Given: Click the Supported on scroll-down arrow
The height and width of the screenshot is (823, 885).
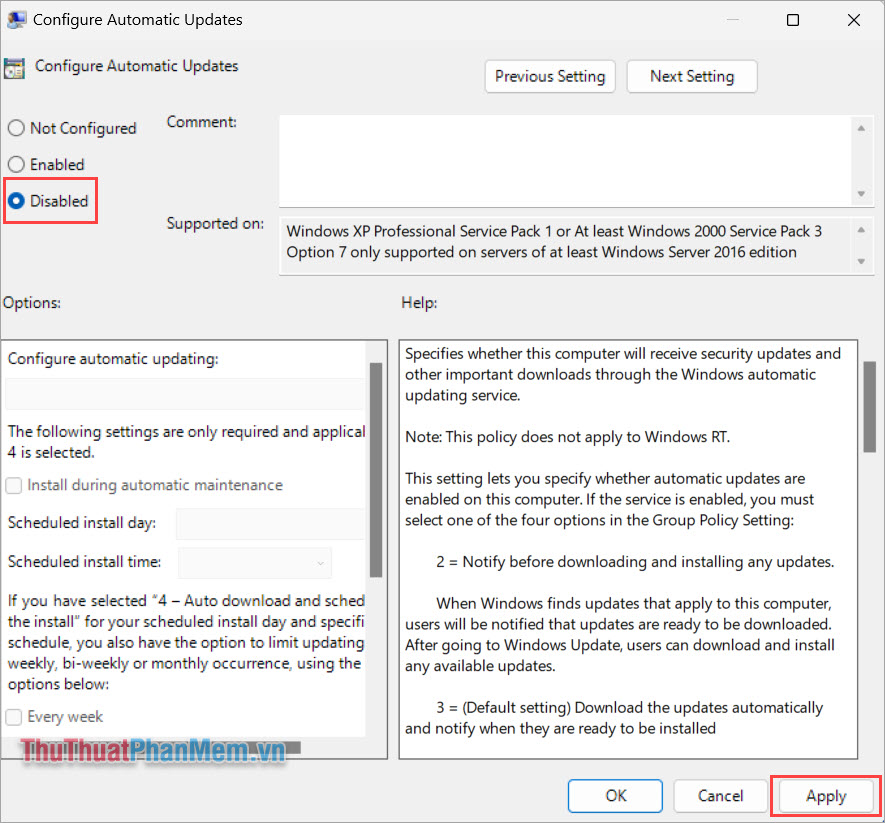Looking at the screenshot, I should click(862, 262).
